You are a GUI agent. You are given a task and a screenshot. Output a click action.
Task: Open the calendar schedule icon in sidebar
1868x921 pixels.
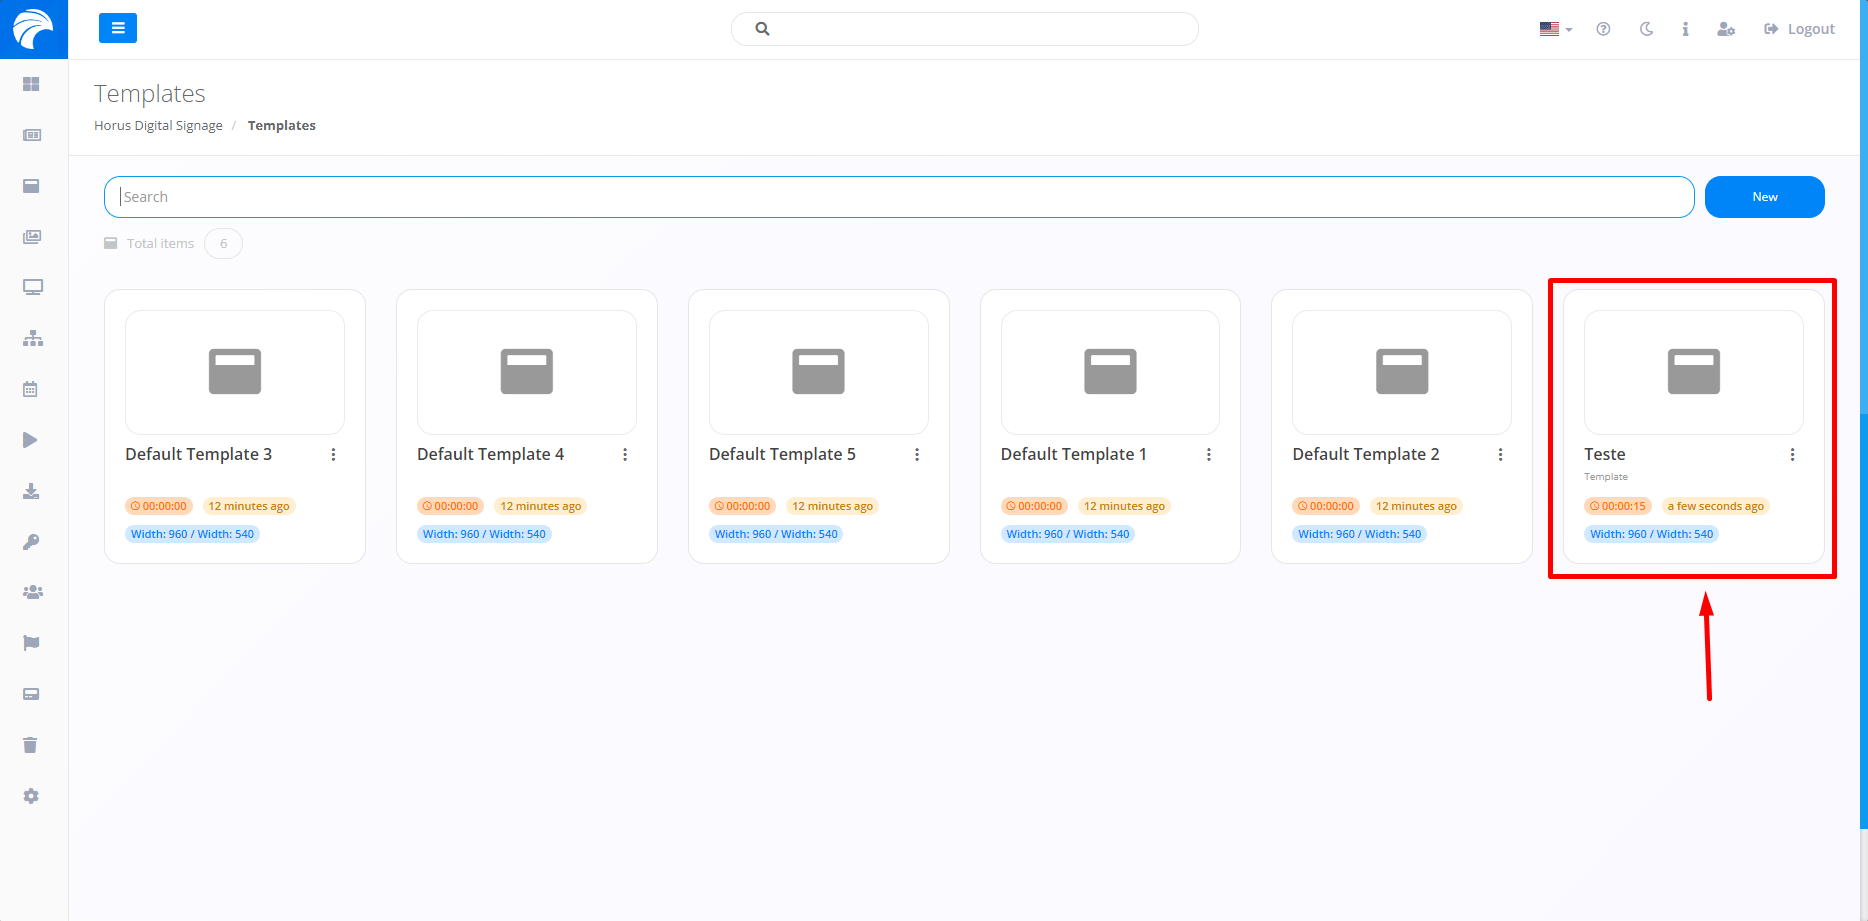[31, 389]
